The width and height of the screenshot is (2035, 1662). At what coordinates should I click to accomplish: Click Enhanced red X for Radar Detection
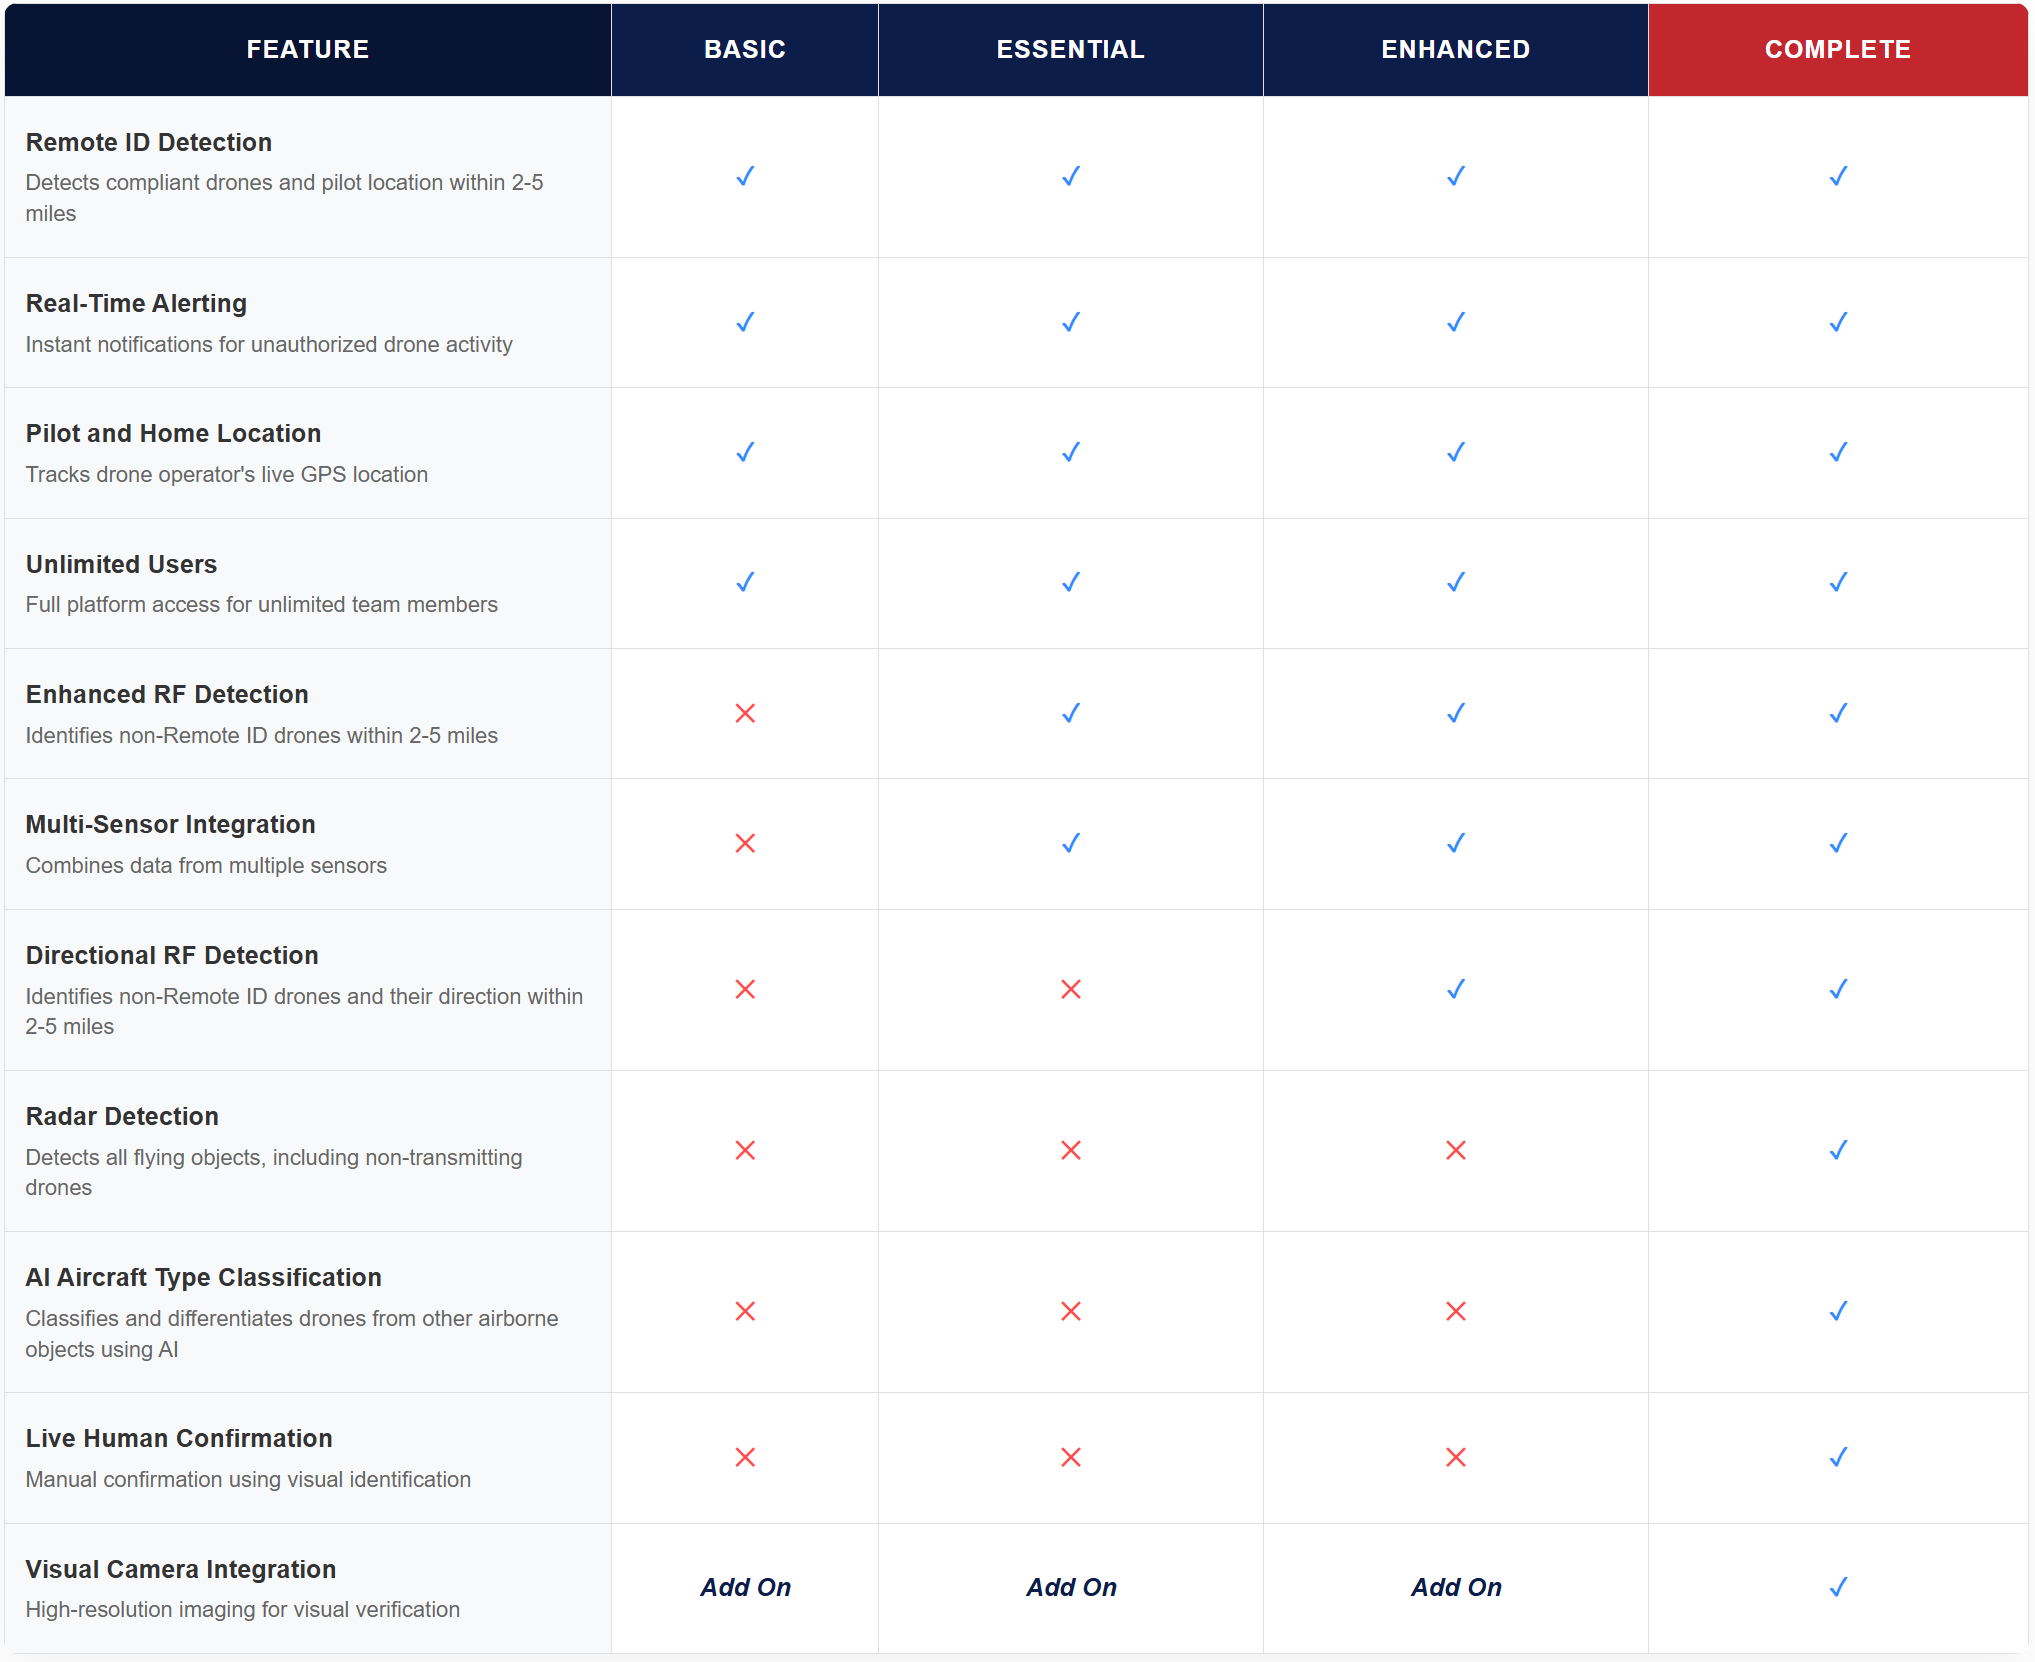click(1455, 1150)
